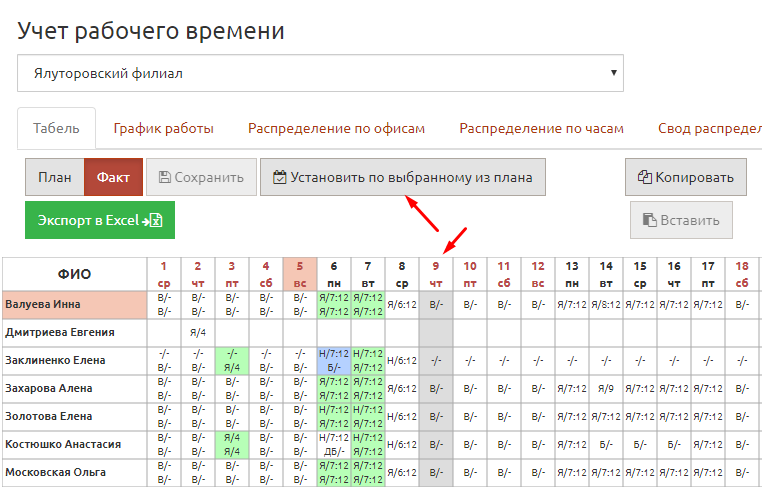Click Костюшко Анастасия's day 16 cell Б/-
Viewport: 762px width, 495px height.
[674, 444]
